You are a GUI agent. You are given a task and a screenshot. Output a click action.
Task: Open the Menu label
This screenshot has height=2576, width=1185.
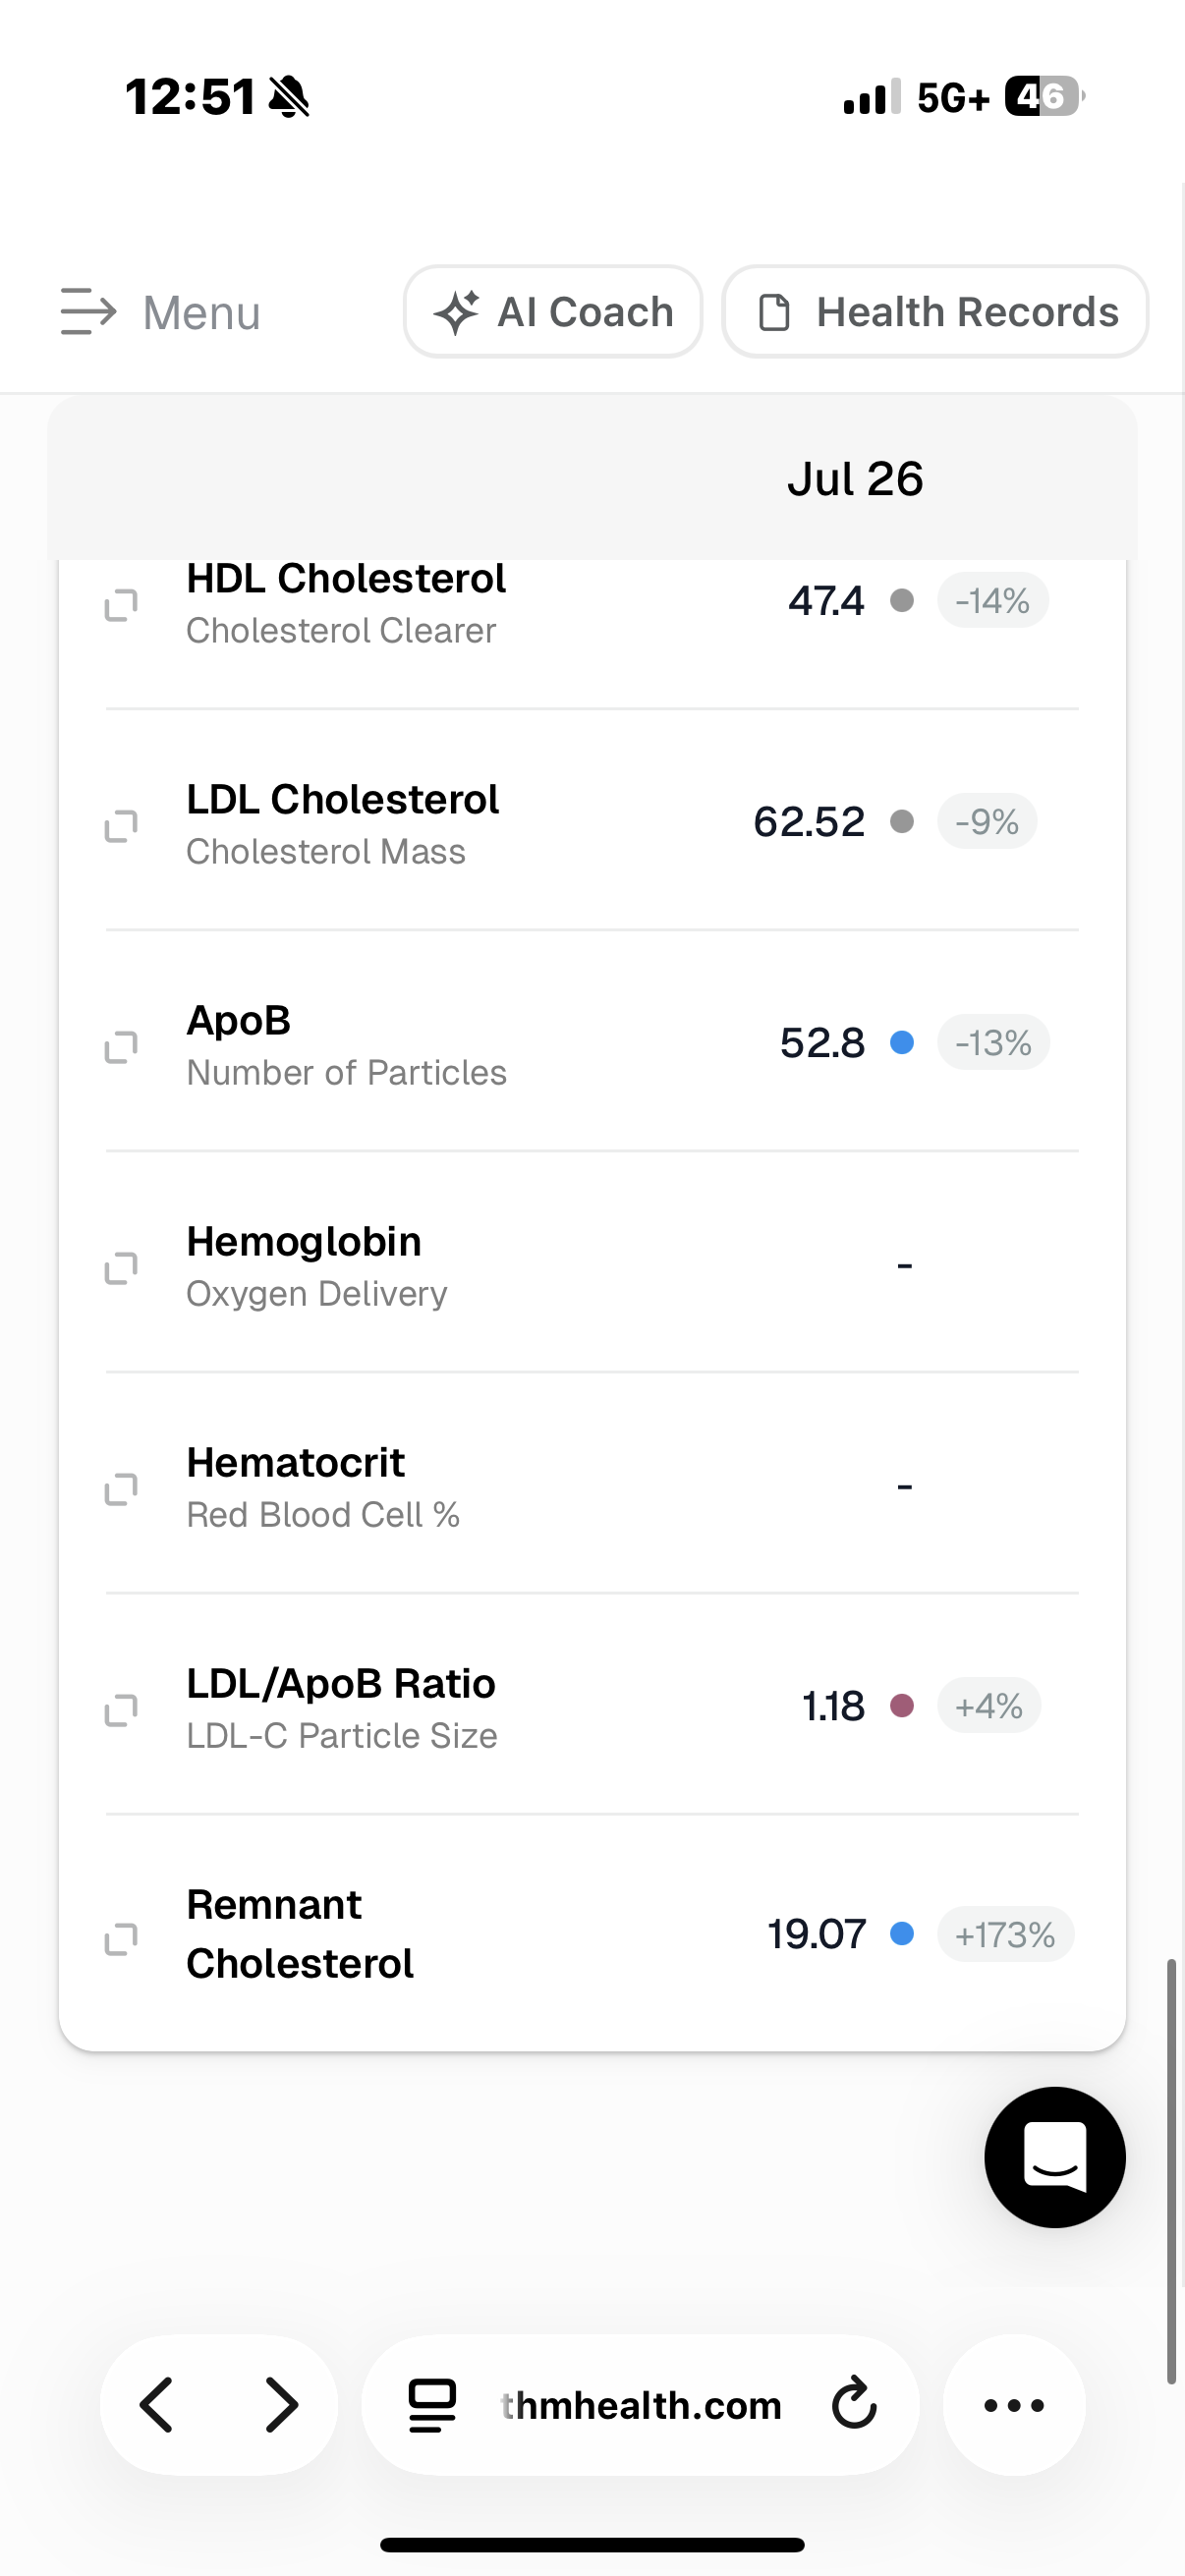point(201,313)
